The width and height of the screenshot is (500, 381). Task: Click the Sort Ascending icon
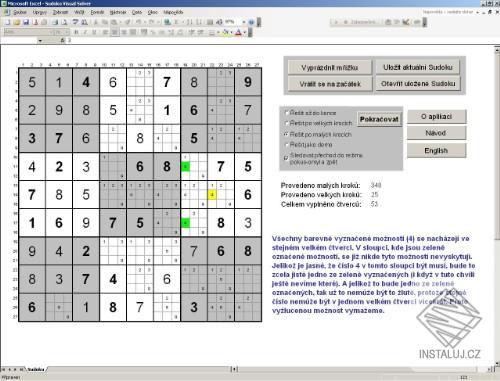click(x=190, y=22)
